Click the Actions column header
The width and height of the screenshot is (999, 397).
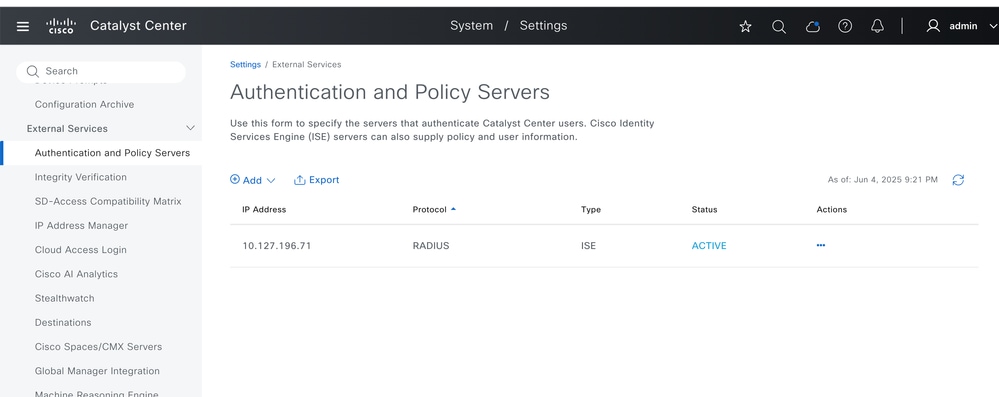point(831,209)
